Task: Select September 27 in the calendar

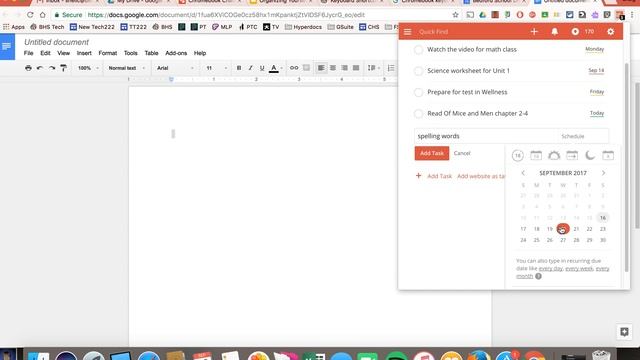Action: (x=563, y=240)
